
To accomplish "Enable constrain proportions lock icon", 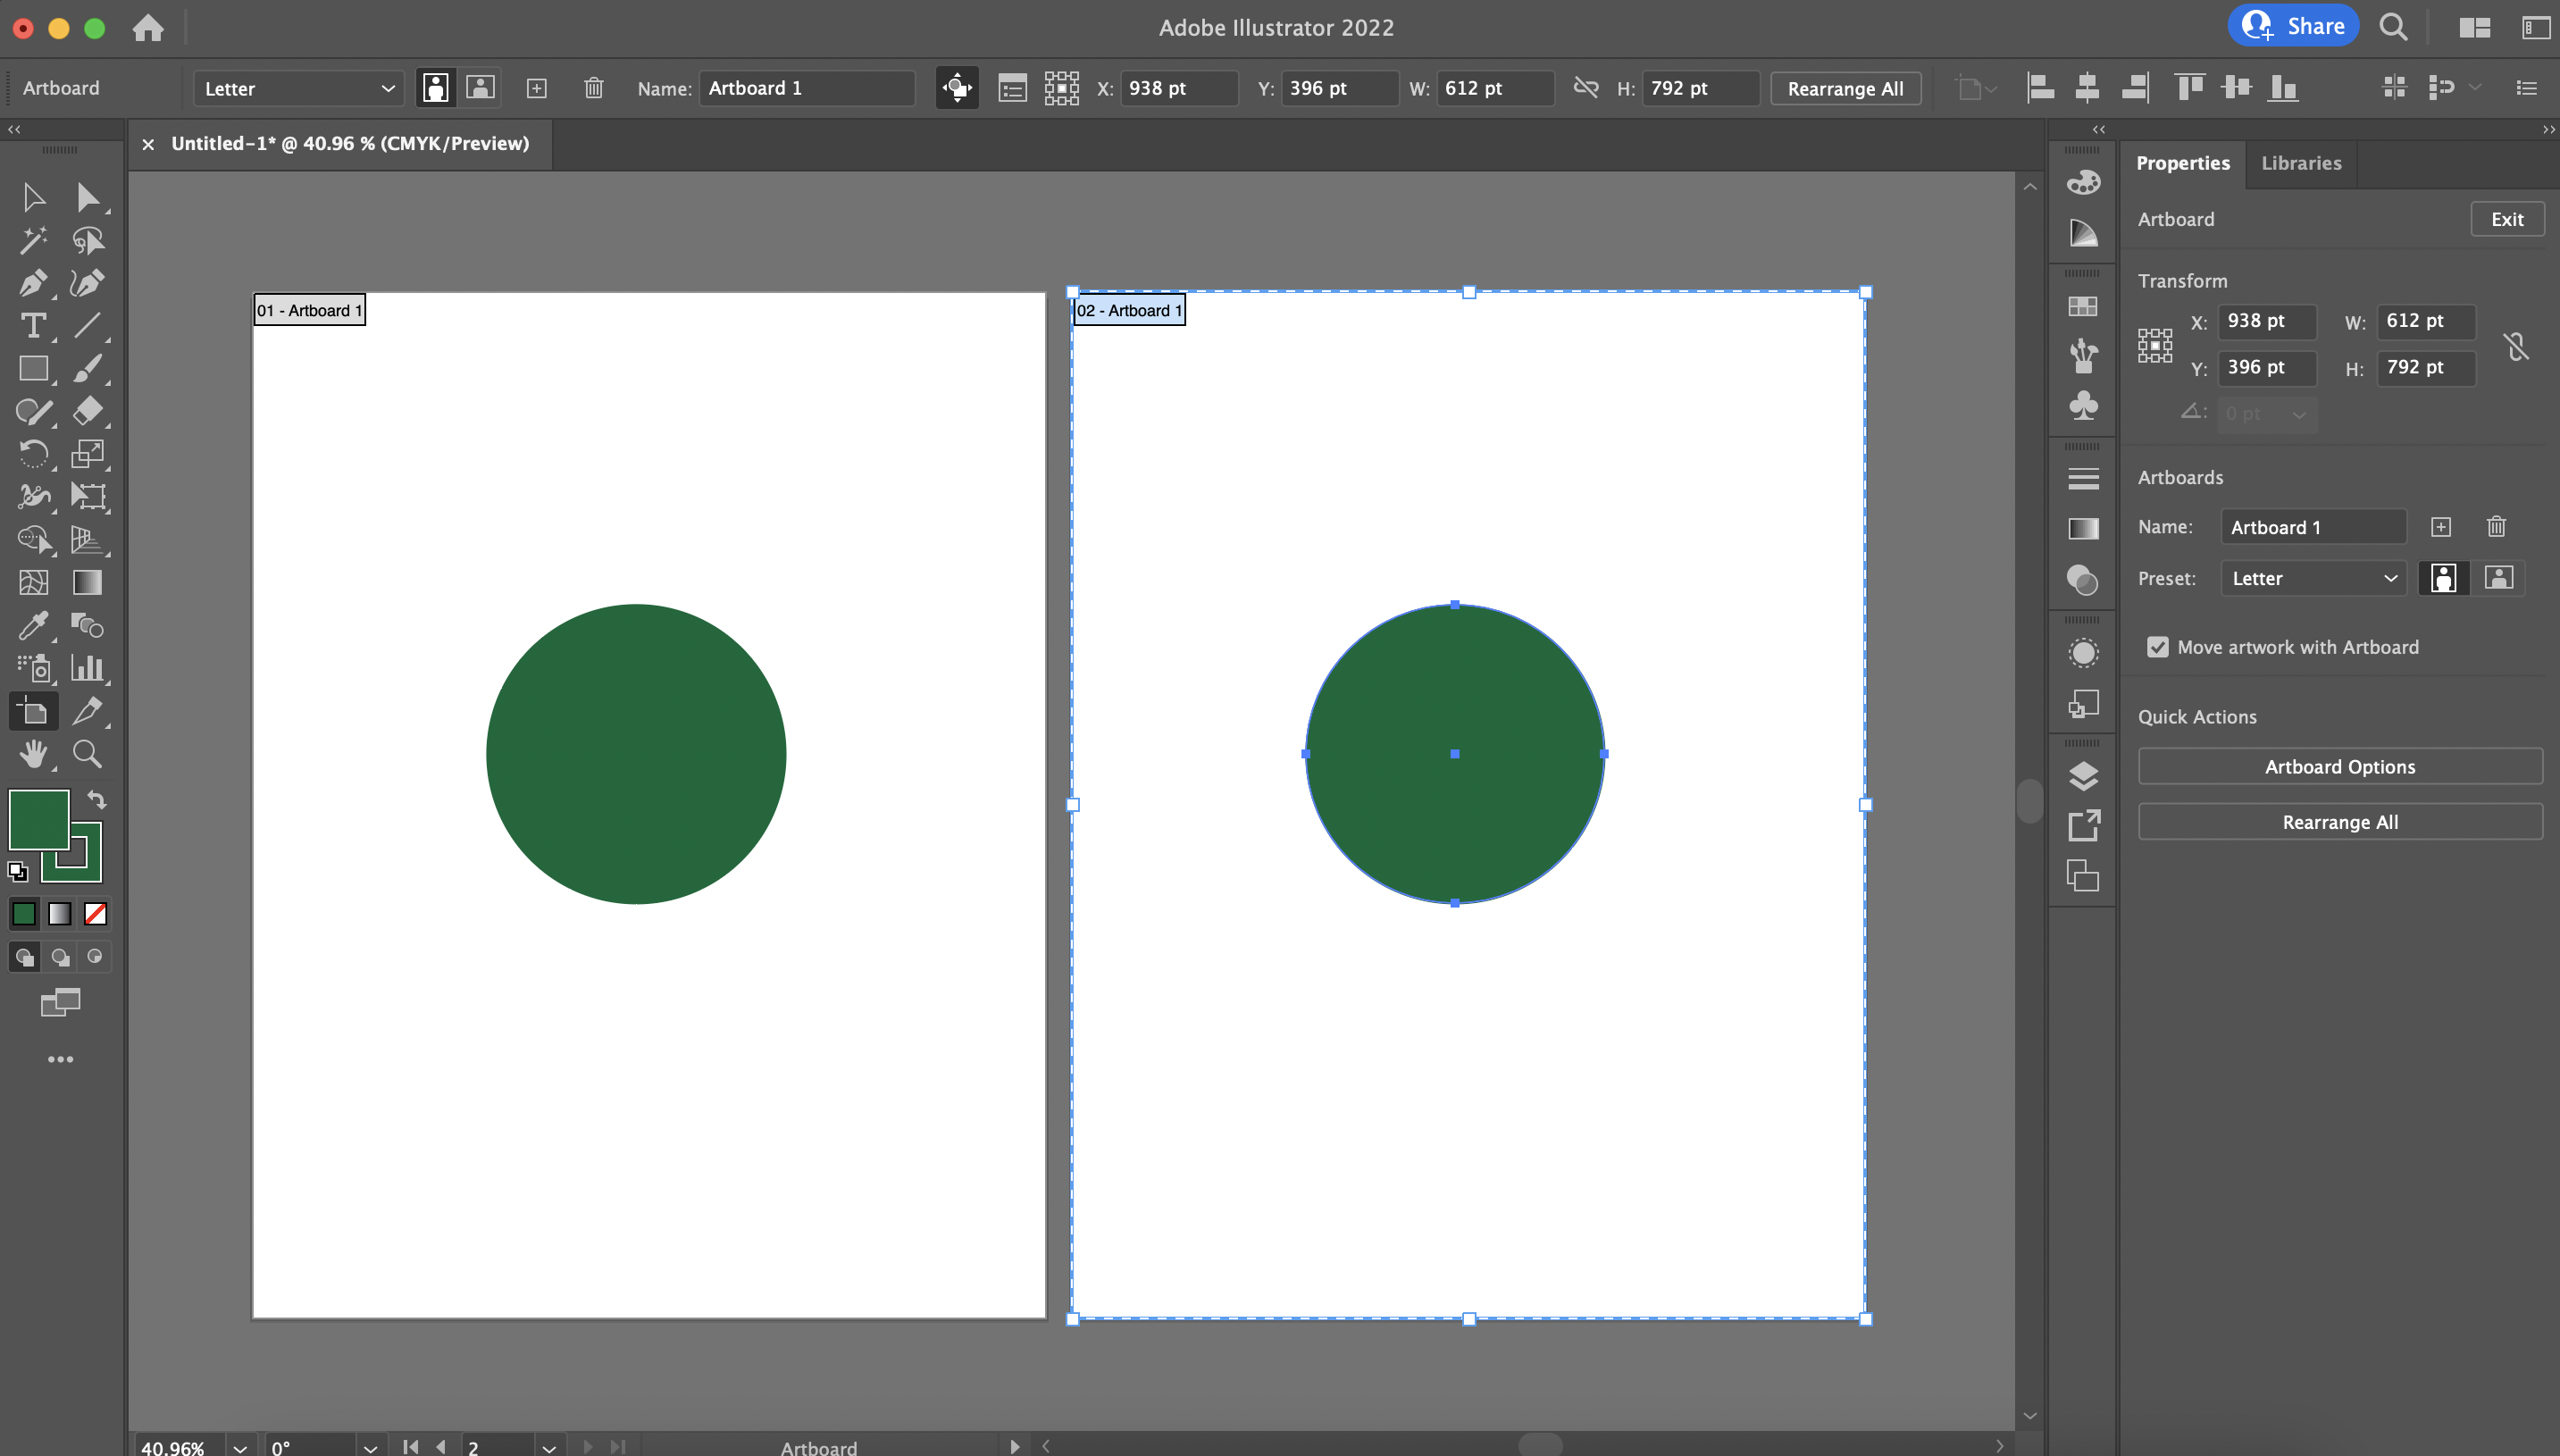I will click(x=2518, y=343).
